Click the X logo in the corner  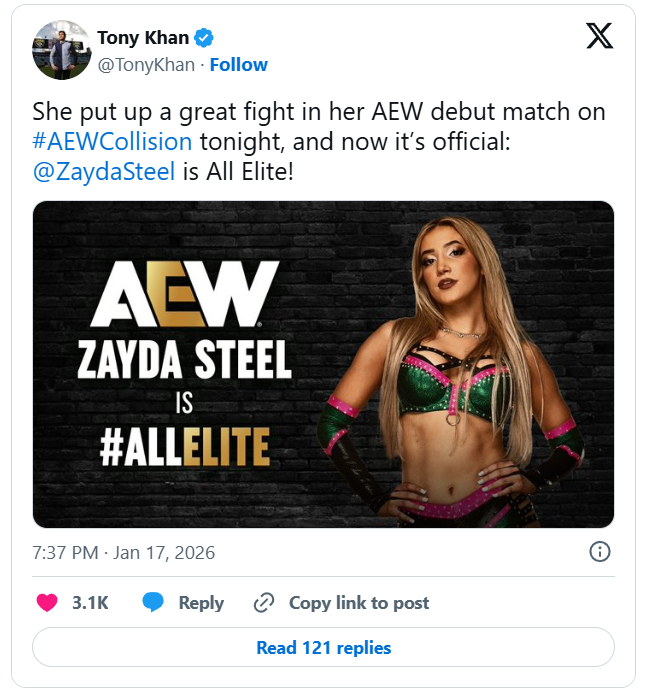599,38
